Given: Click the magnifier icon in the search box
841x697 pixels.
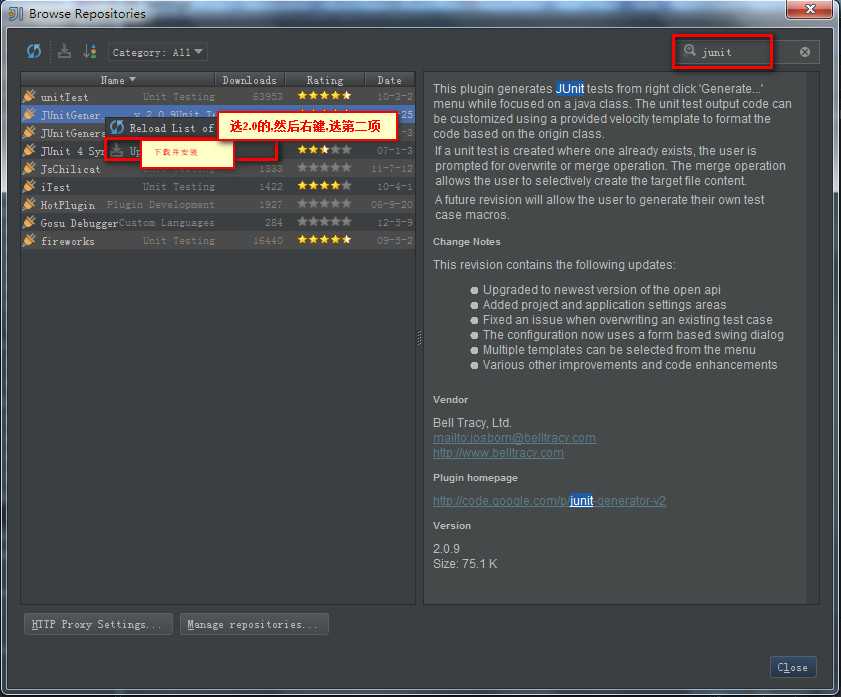Looking at the screenshot, I should (690, 51).
